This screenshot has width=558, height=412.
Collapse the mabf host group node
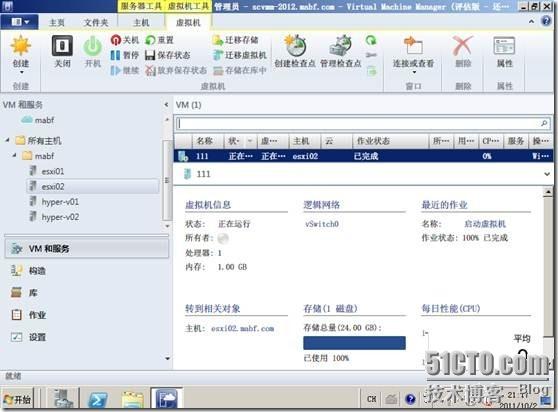14,155
